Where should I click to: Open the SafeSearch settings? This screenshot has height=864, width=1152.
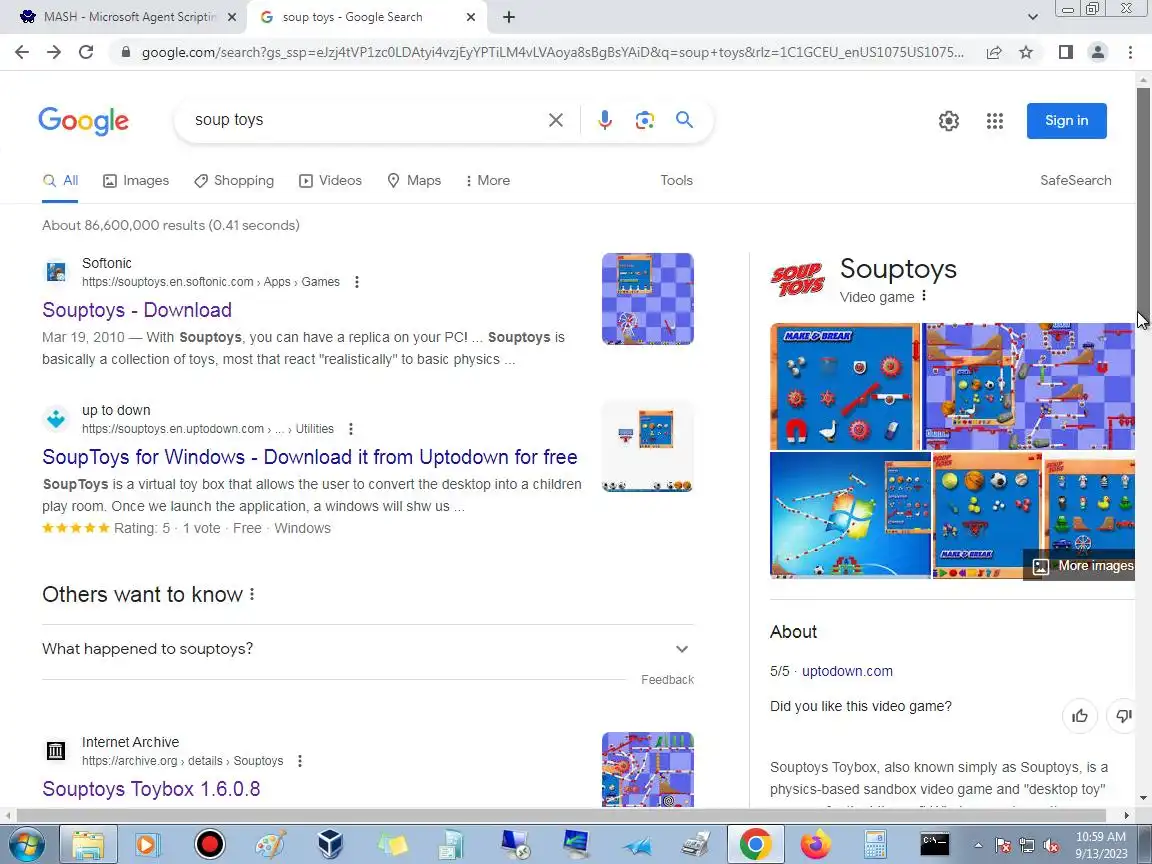(1076, 181)
